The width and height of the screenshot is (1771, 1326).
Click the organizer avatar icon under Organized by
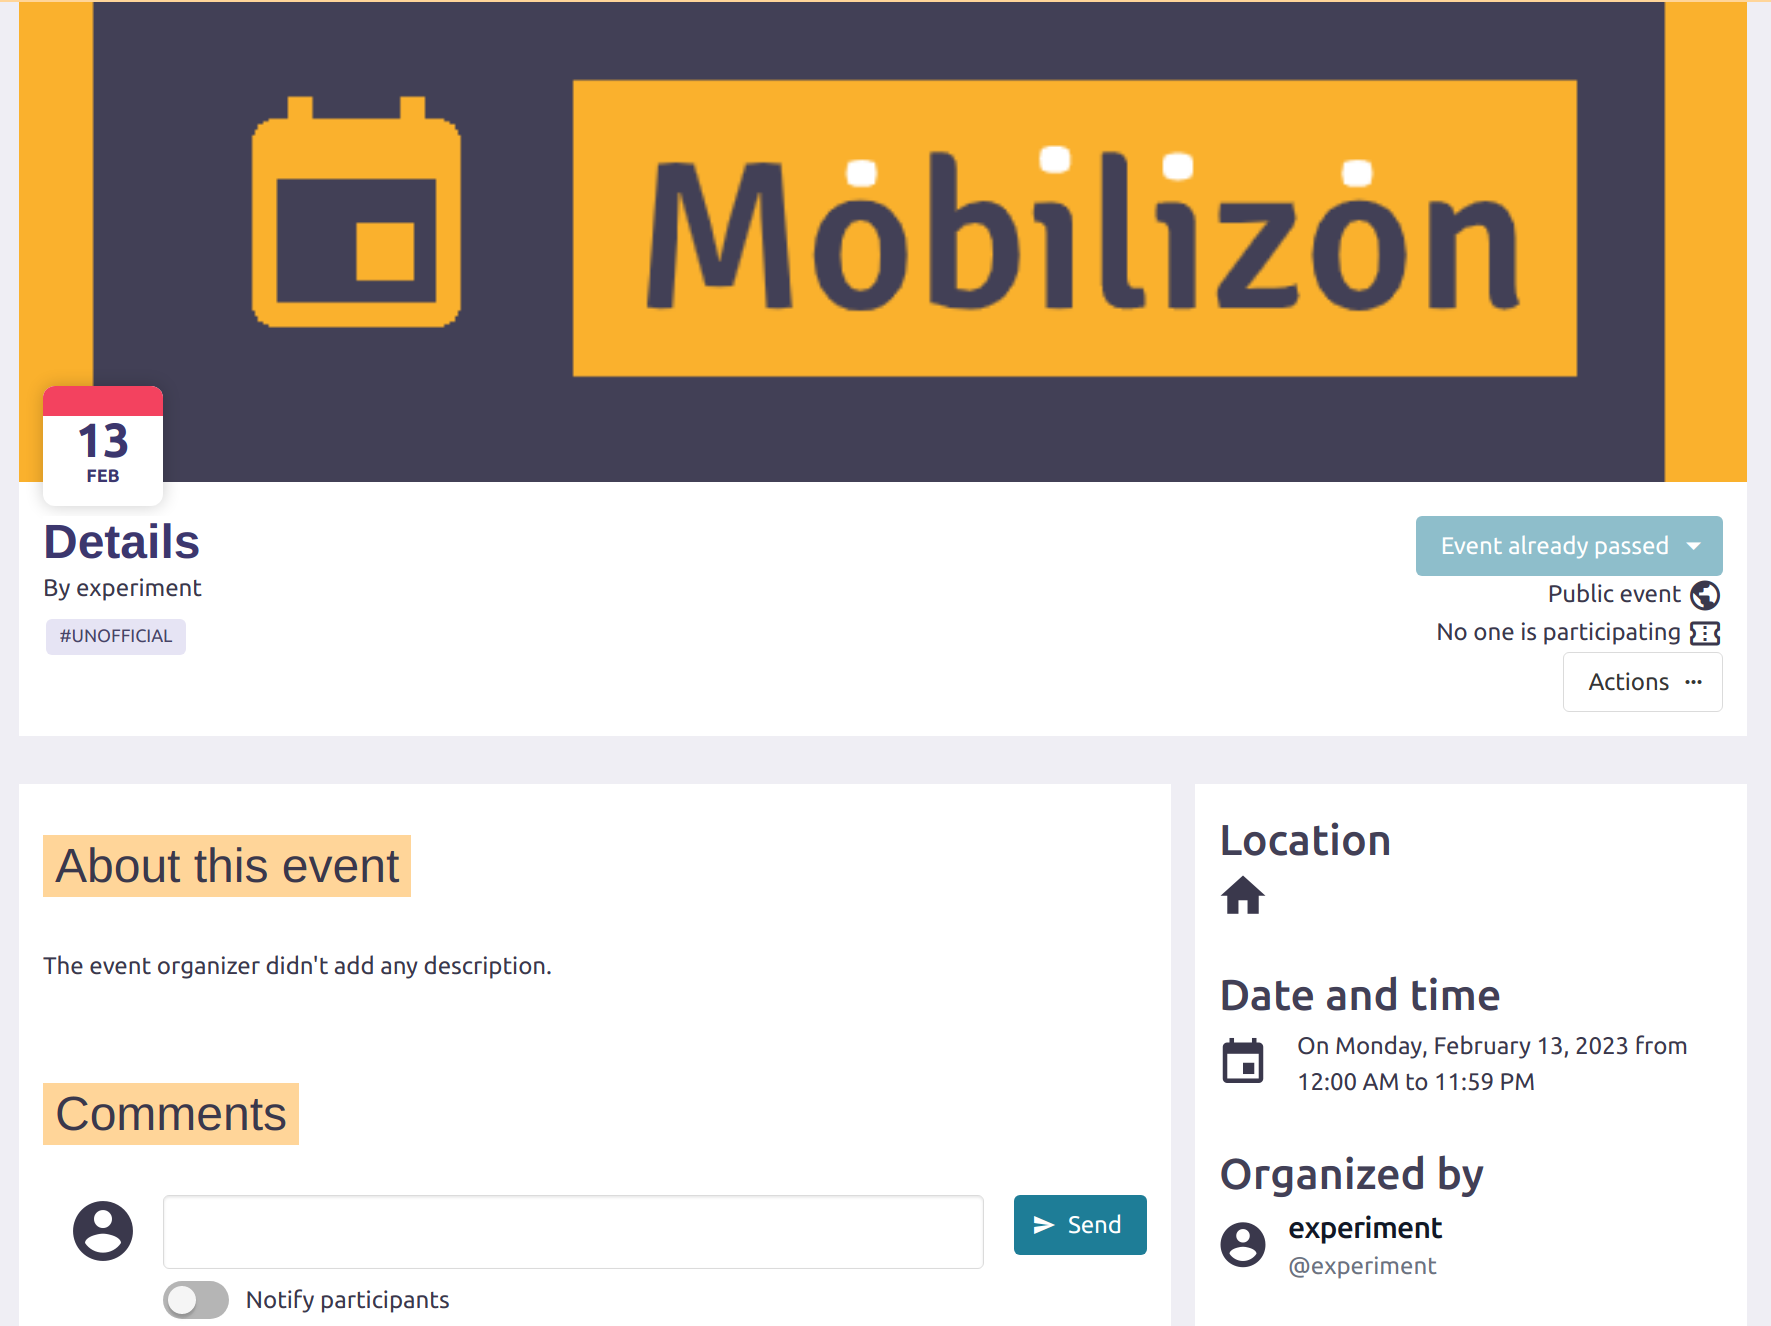pyautogui.click(x=1243, y=1244)
